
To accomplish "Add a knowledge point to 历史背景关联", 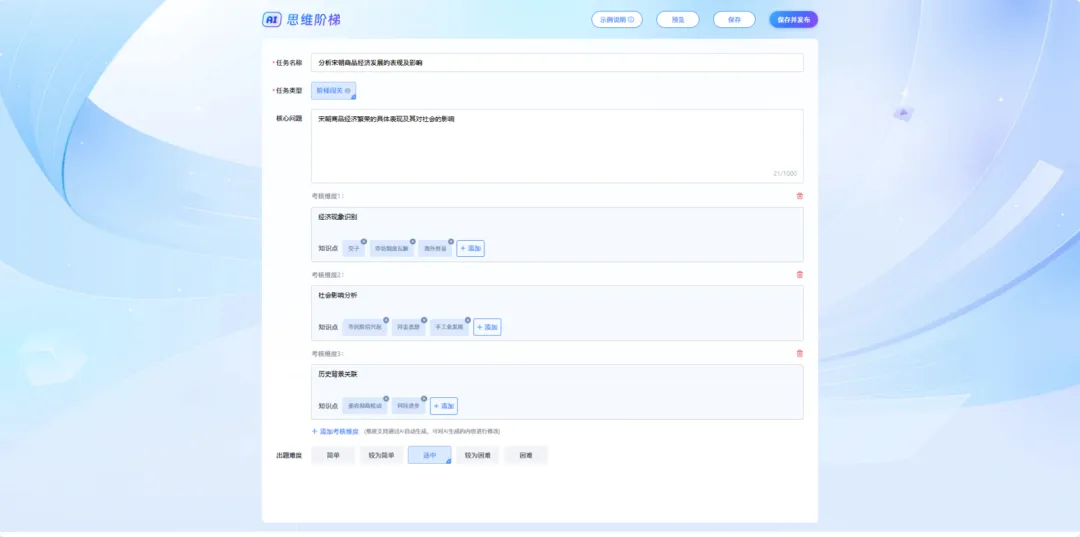I will pos(444,406).
